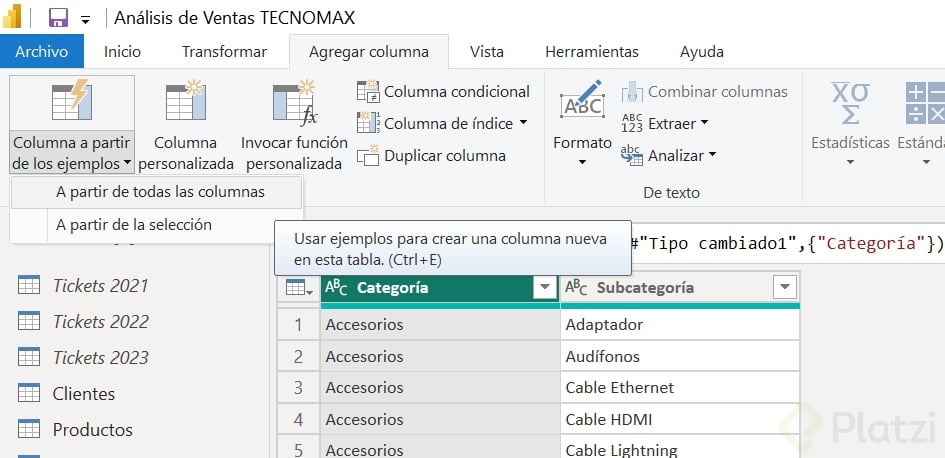Expand the Columna de índice dropdown
The width and height of the screenshot is (945, 458).
point(523,124)
